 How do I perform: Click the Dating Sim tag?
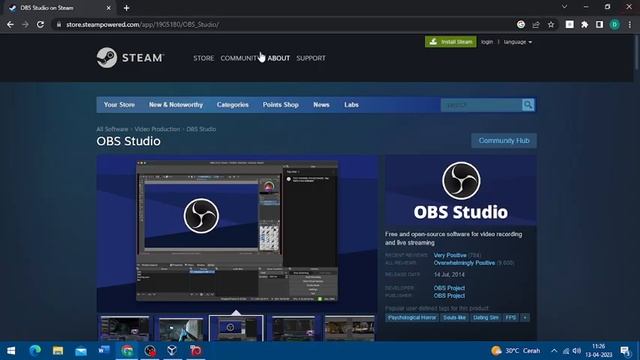point(486,318)
